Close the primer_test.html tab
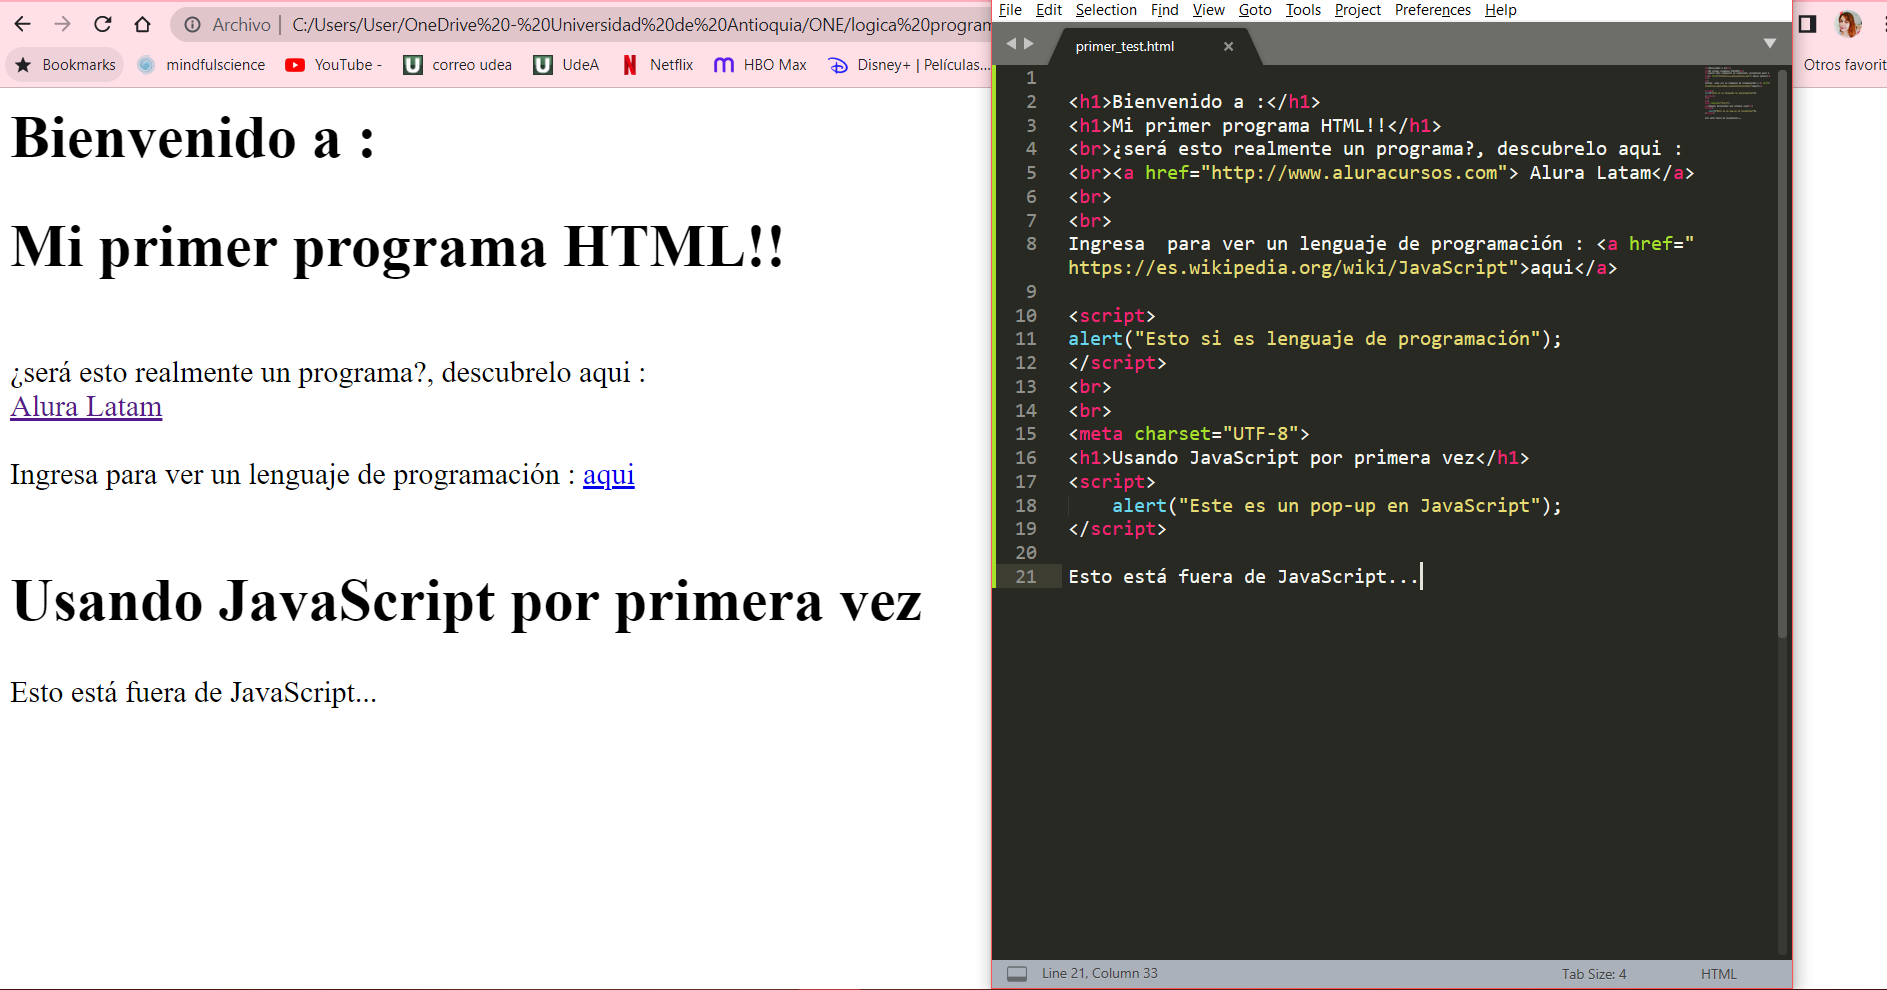 [1229, 47]
